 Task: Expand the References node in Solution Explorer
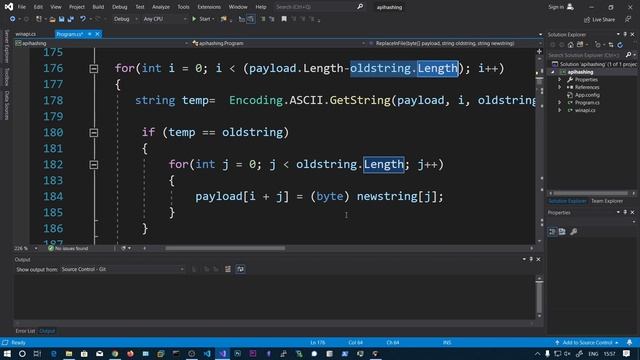pos(560,87)
